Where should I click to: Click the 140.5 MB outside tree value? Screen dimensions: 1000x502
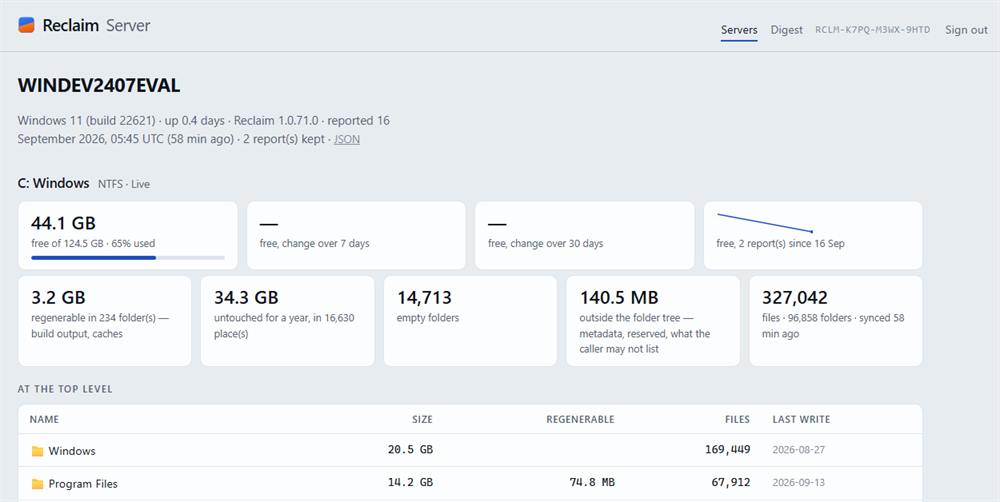(619, 298)
